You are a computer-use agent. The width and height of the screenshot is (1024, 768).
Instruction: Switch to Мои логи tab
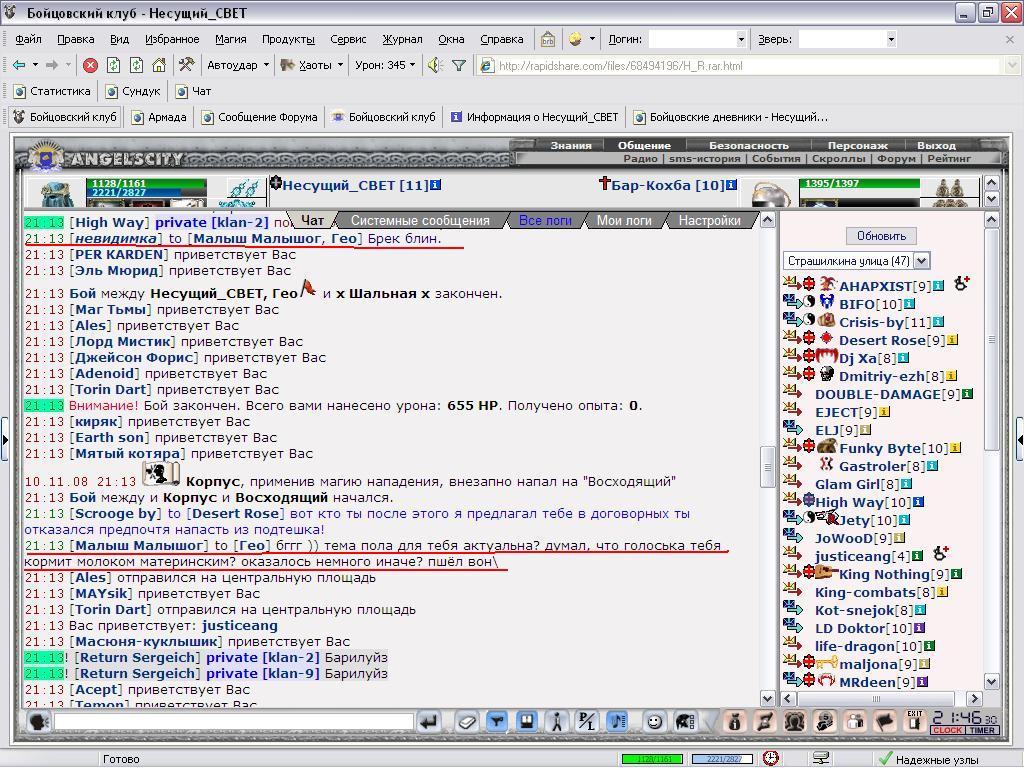624,221
